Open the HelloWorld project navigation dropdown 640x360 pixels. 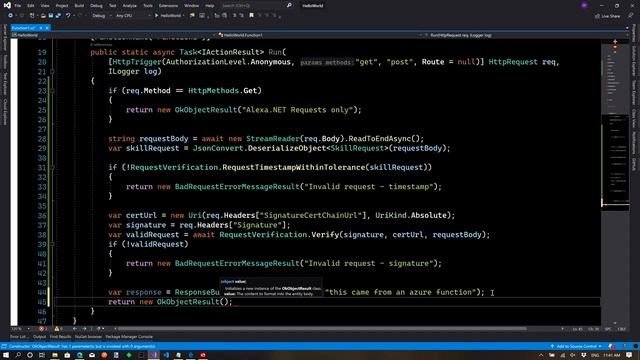(113, 35)
